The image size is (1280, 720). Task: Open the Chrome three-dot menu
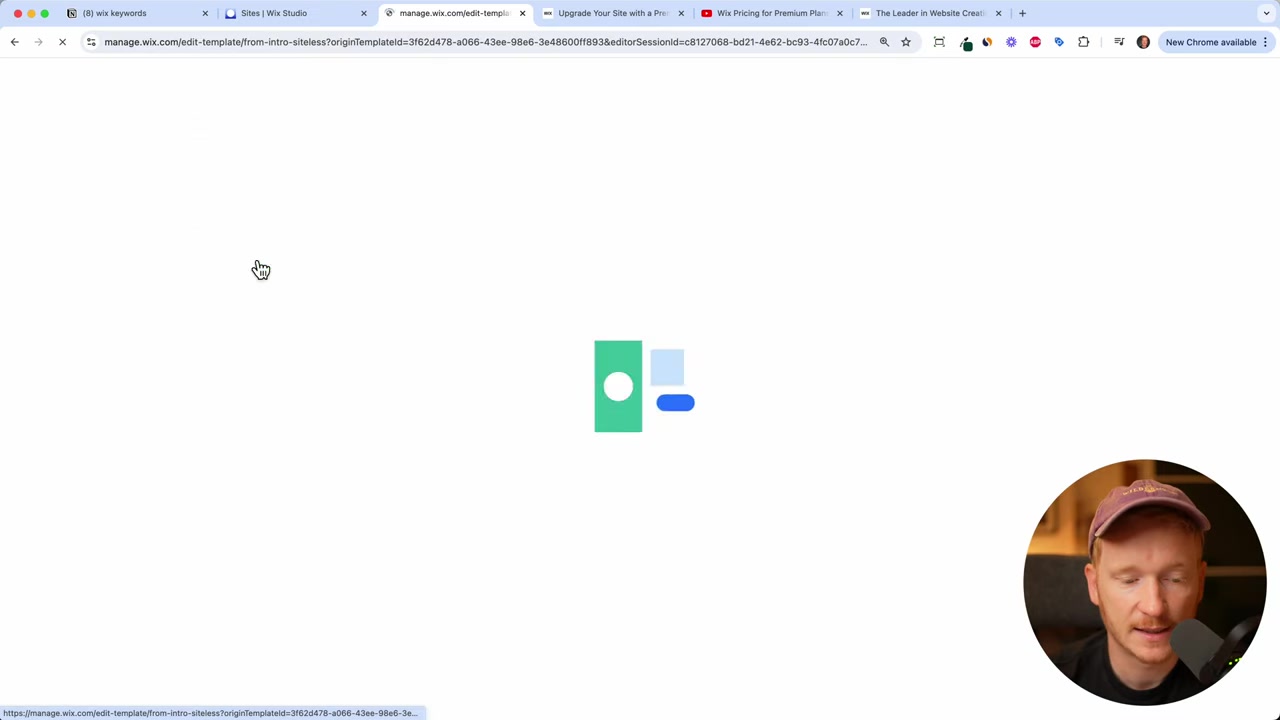click(1265, 42)
